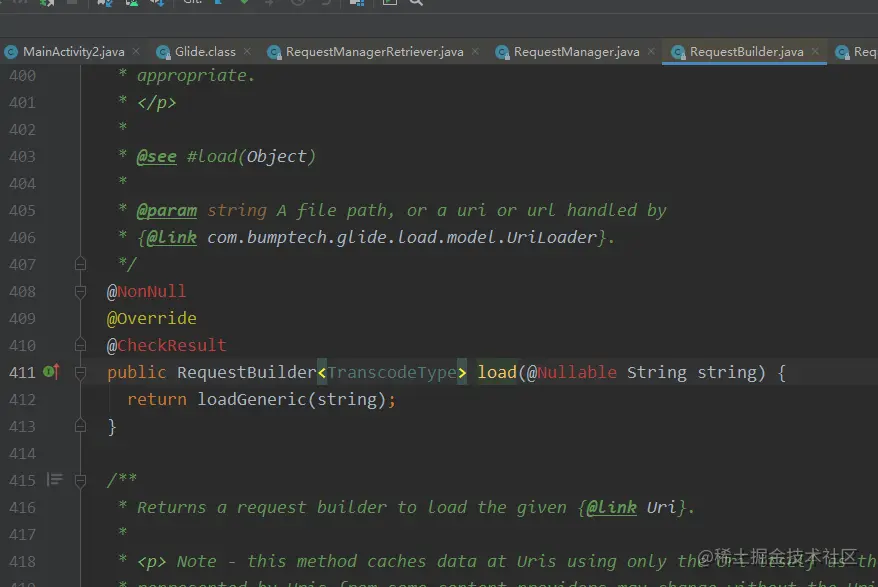Click the closing brace on line 413
This screenshot has width=878, height=587.
[x=111, y=427]
